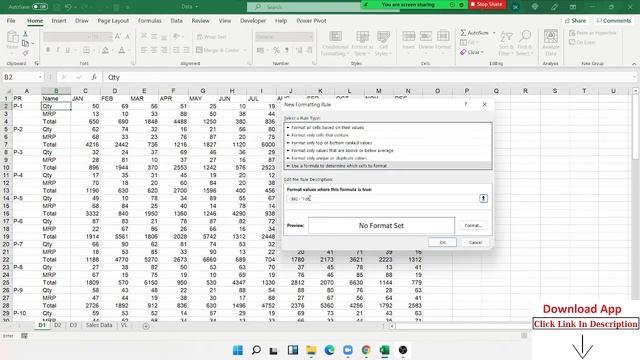The image size is (640, 360).
Task: Click the collapse dialog range selector icon
Action: click(483, 198)
